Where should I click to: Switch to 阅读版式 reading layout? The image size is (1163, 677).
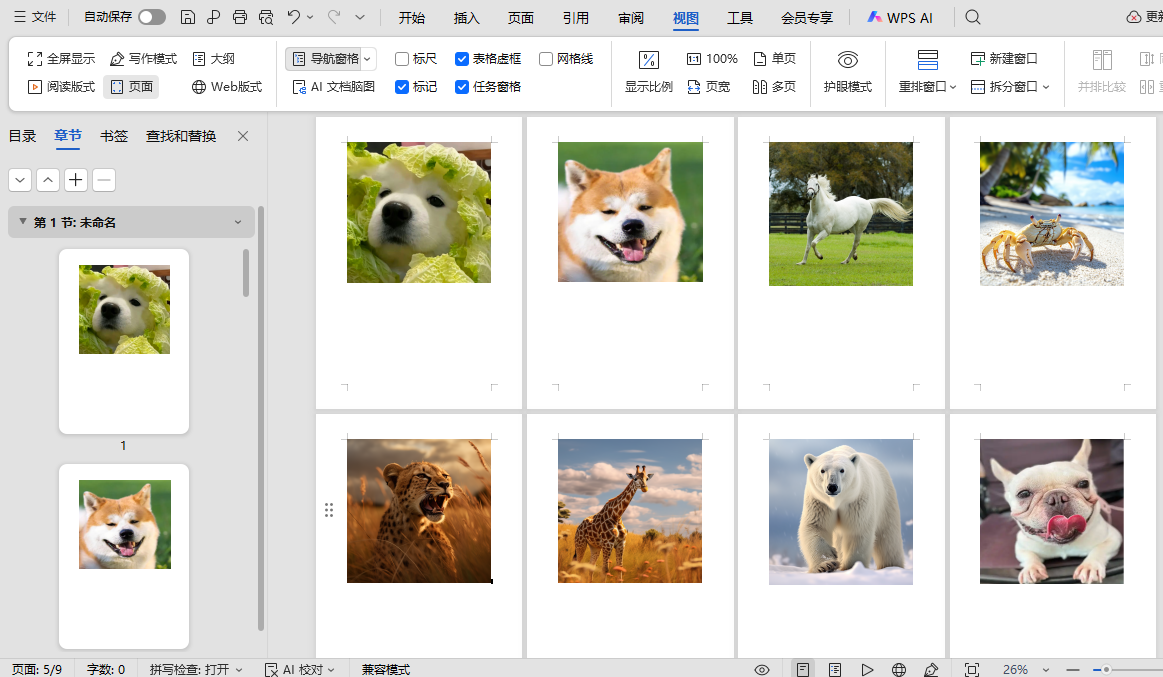tap(62, 87)
